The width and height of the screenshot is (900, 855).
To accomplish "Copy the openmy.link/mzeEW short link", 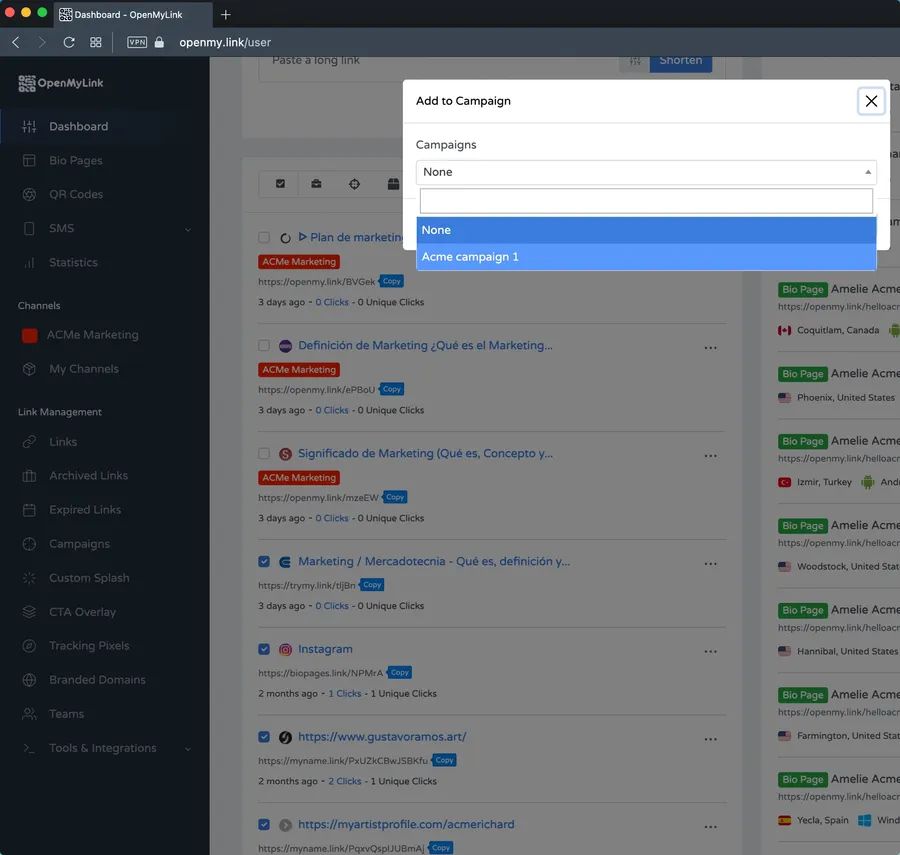I will 395,497.
